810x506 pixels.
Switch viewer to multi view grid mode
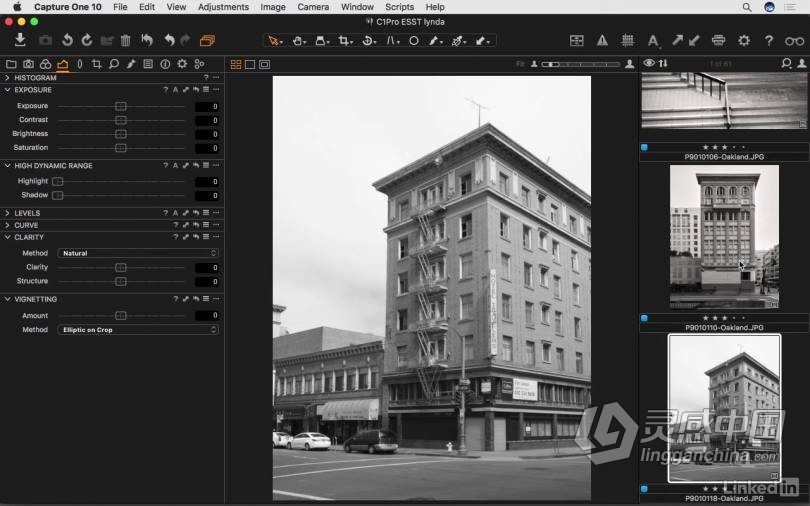tap(236, 65)
